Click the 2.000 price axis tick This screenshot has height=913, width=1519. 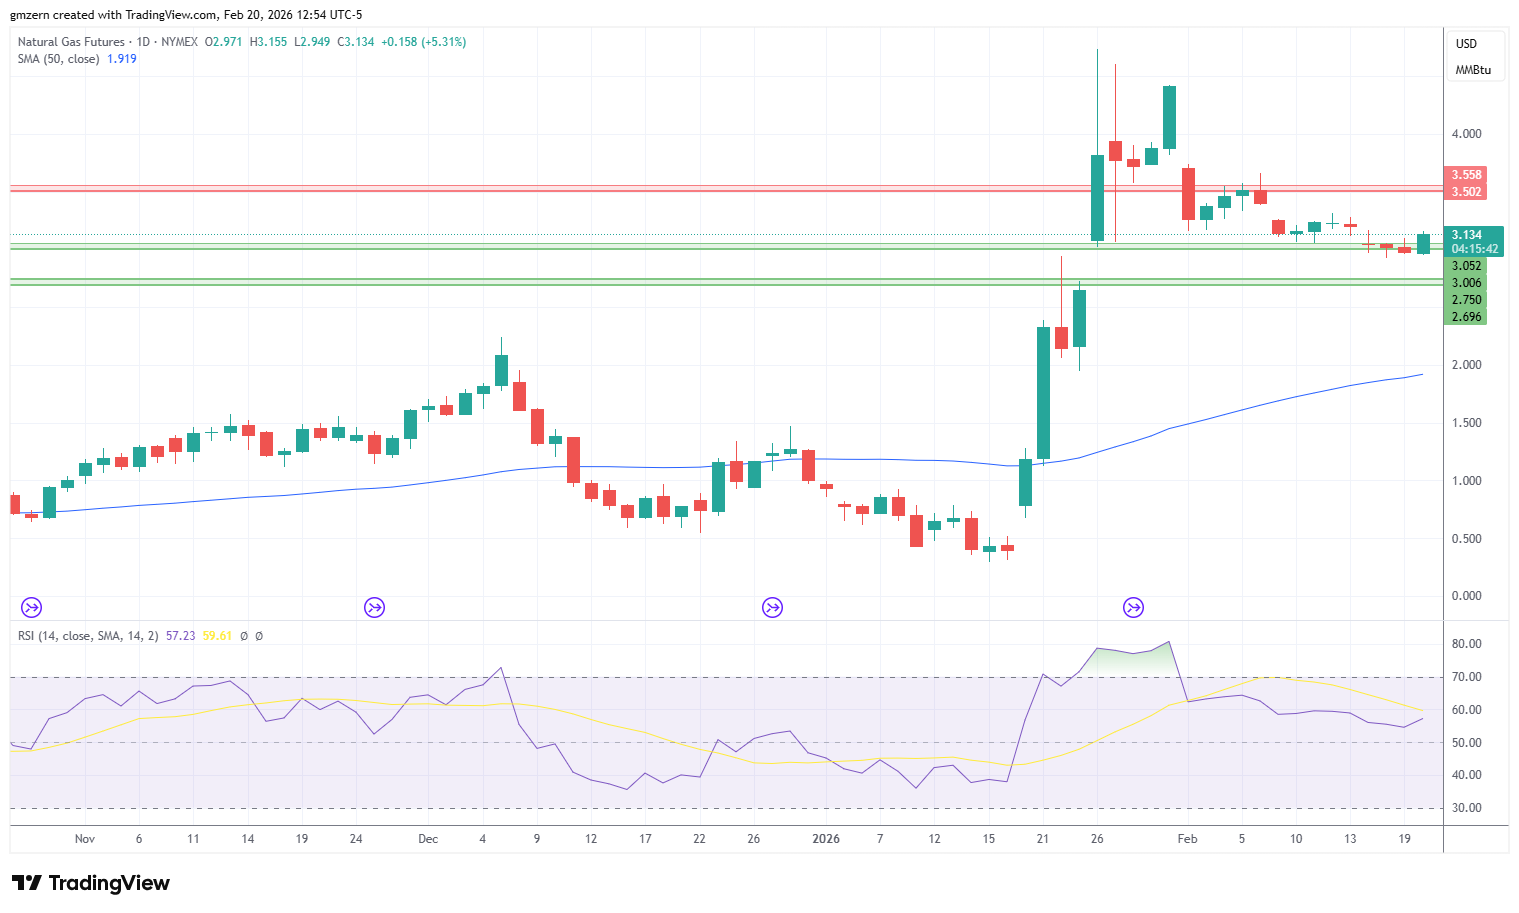pos(1467,365)
